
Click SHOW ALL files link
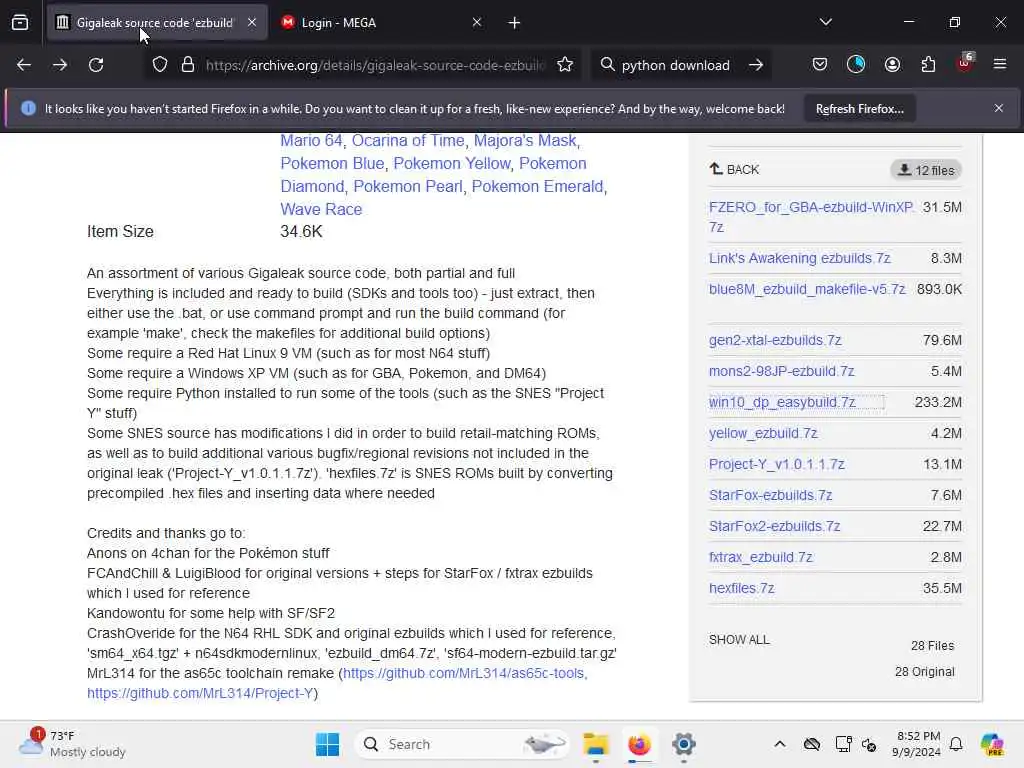point(739,640)
